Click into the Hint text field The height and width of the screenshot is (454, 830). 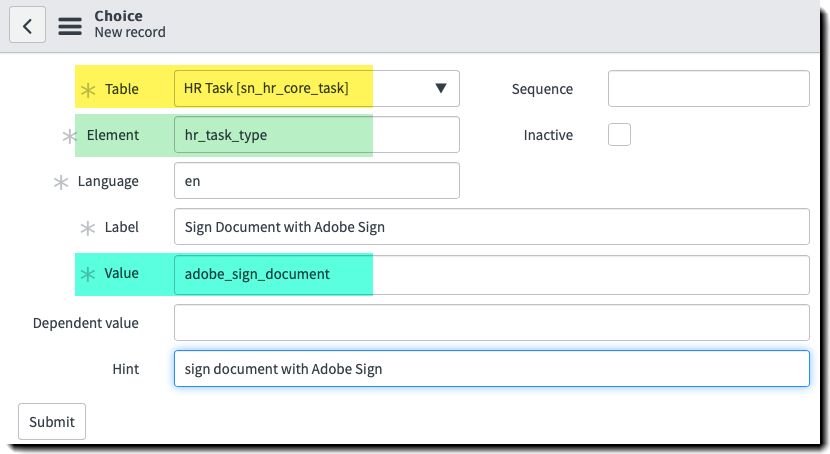(x=492, y=368)
